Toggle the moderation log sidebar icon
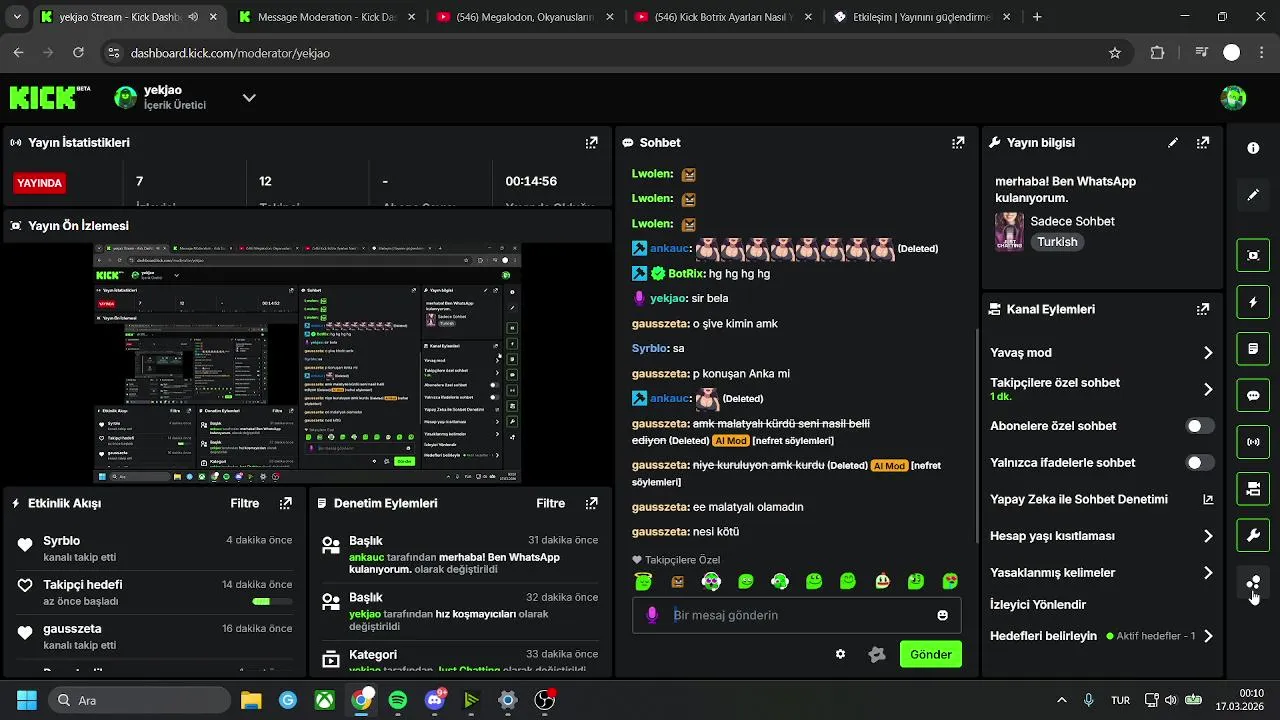 coord(1253,349)
